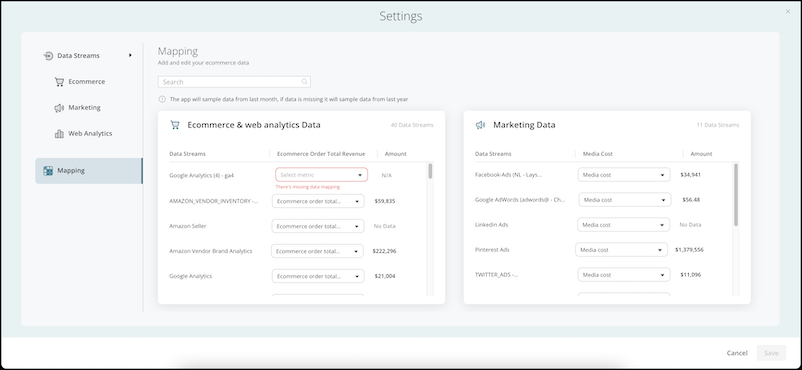Click 'No Data' for Amazon Seller row

(385, 226)
